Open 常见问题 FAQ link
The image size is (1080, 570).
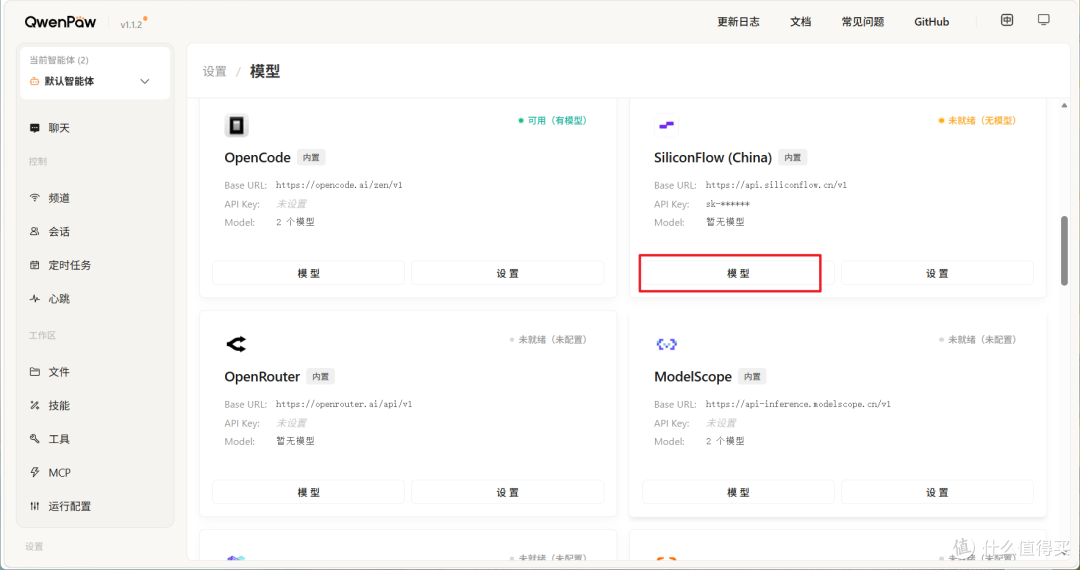click(x=862, y=22)
